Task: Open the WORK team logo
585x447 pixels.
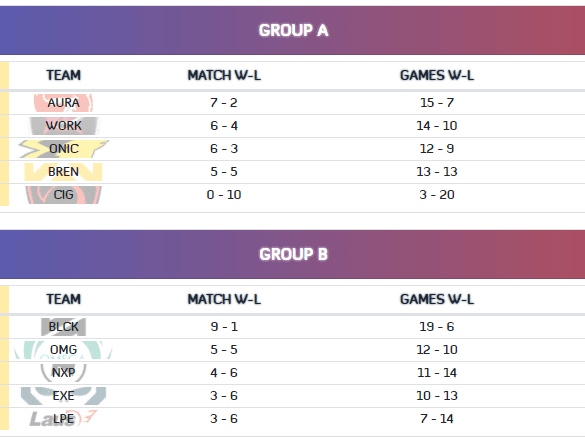Action: [63, 126]
